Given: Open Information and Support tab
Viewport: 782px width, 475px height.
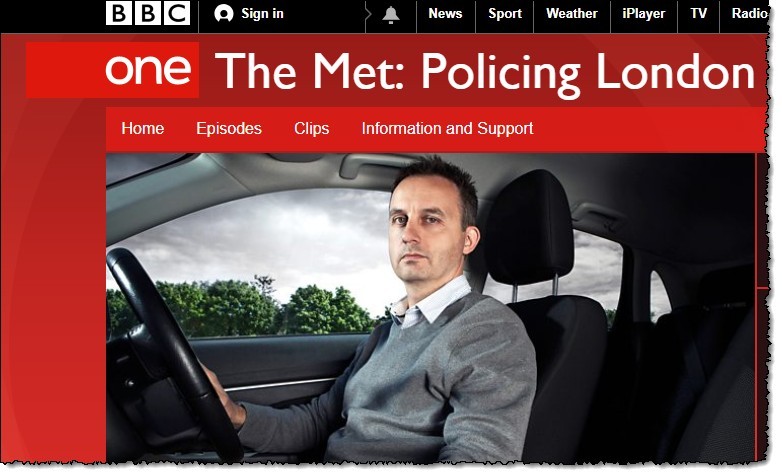Looking at the screenshot, I should point(447,128).
